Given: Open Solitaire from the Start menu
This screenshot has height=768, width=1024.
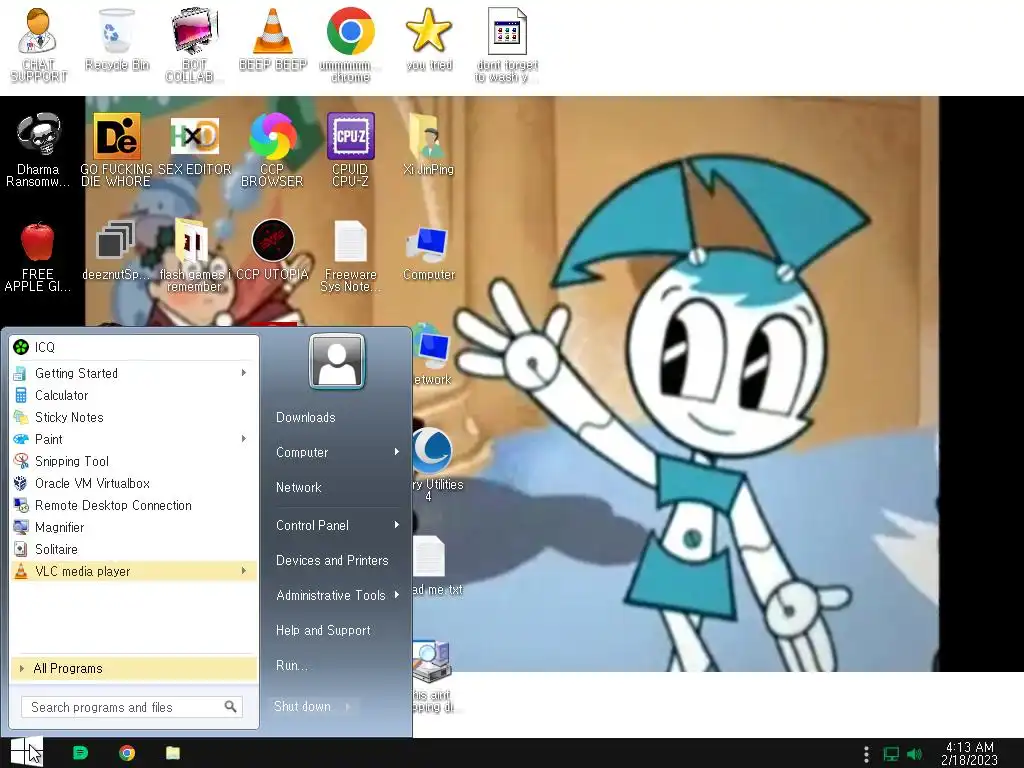Looking at the screenshot, I should (134, 549).
